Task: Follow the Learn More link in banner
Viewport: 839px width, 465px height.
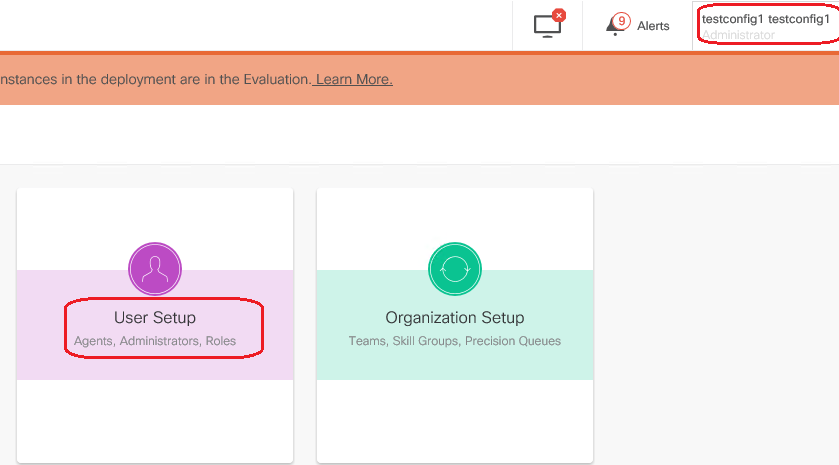Action: click(x=353, y=79)
